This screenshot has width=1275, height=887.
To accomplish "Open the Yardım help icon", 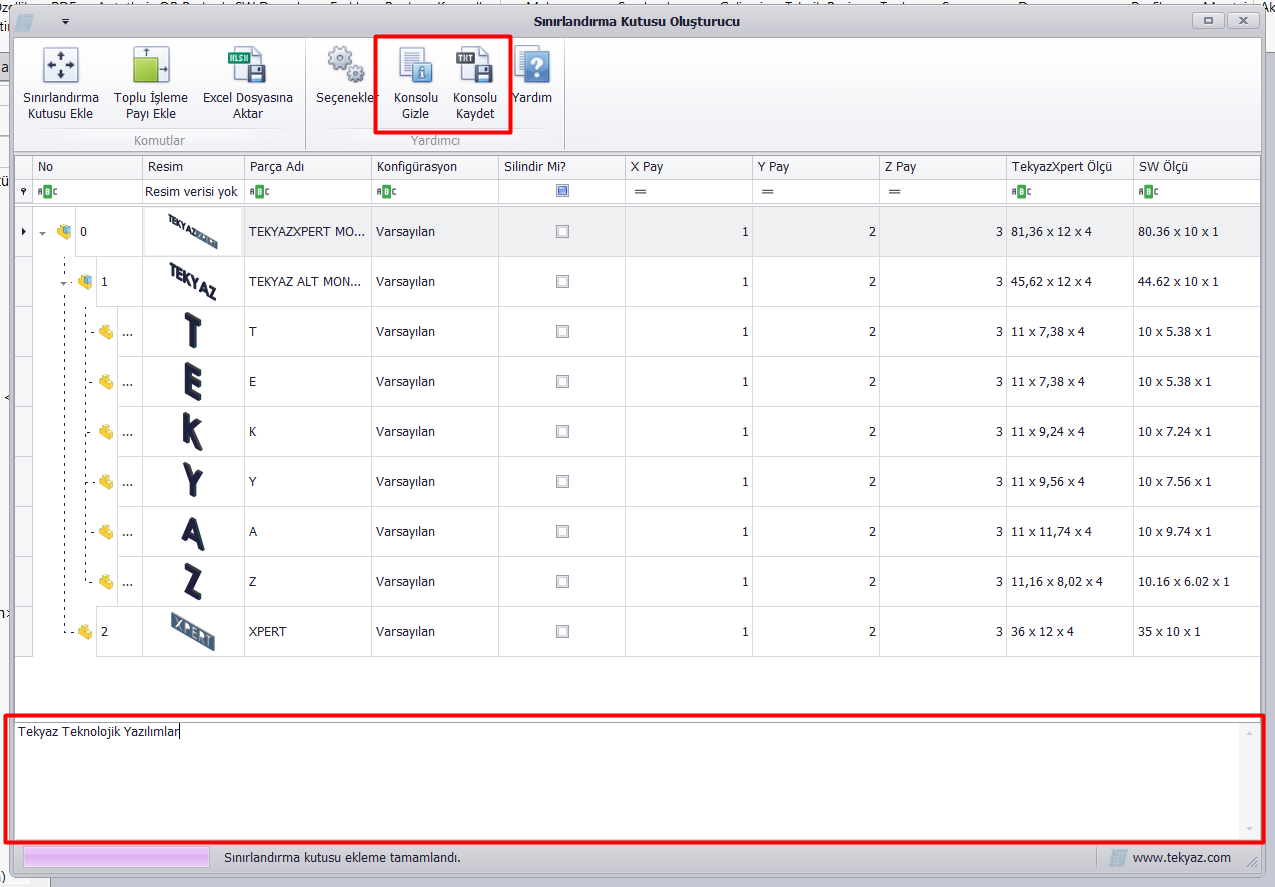I will [x=532, y=65].
